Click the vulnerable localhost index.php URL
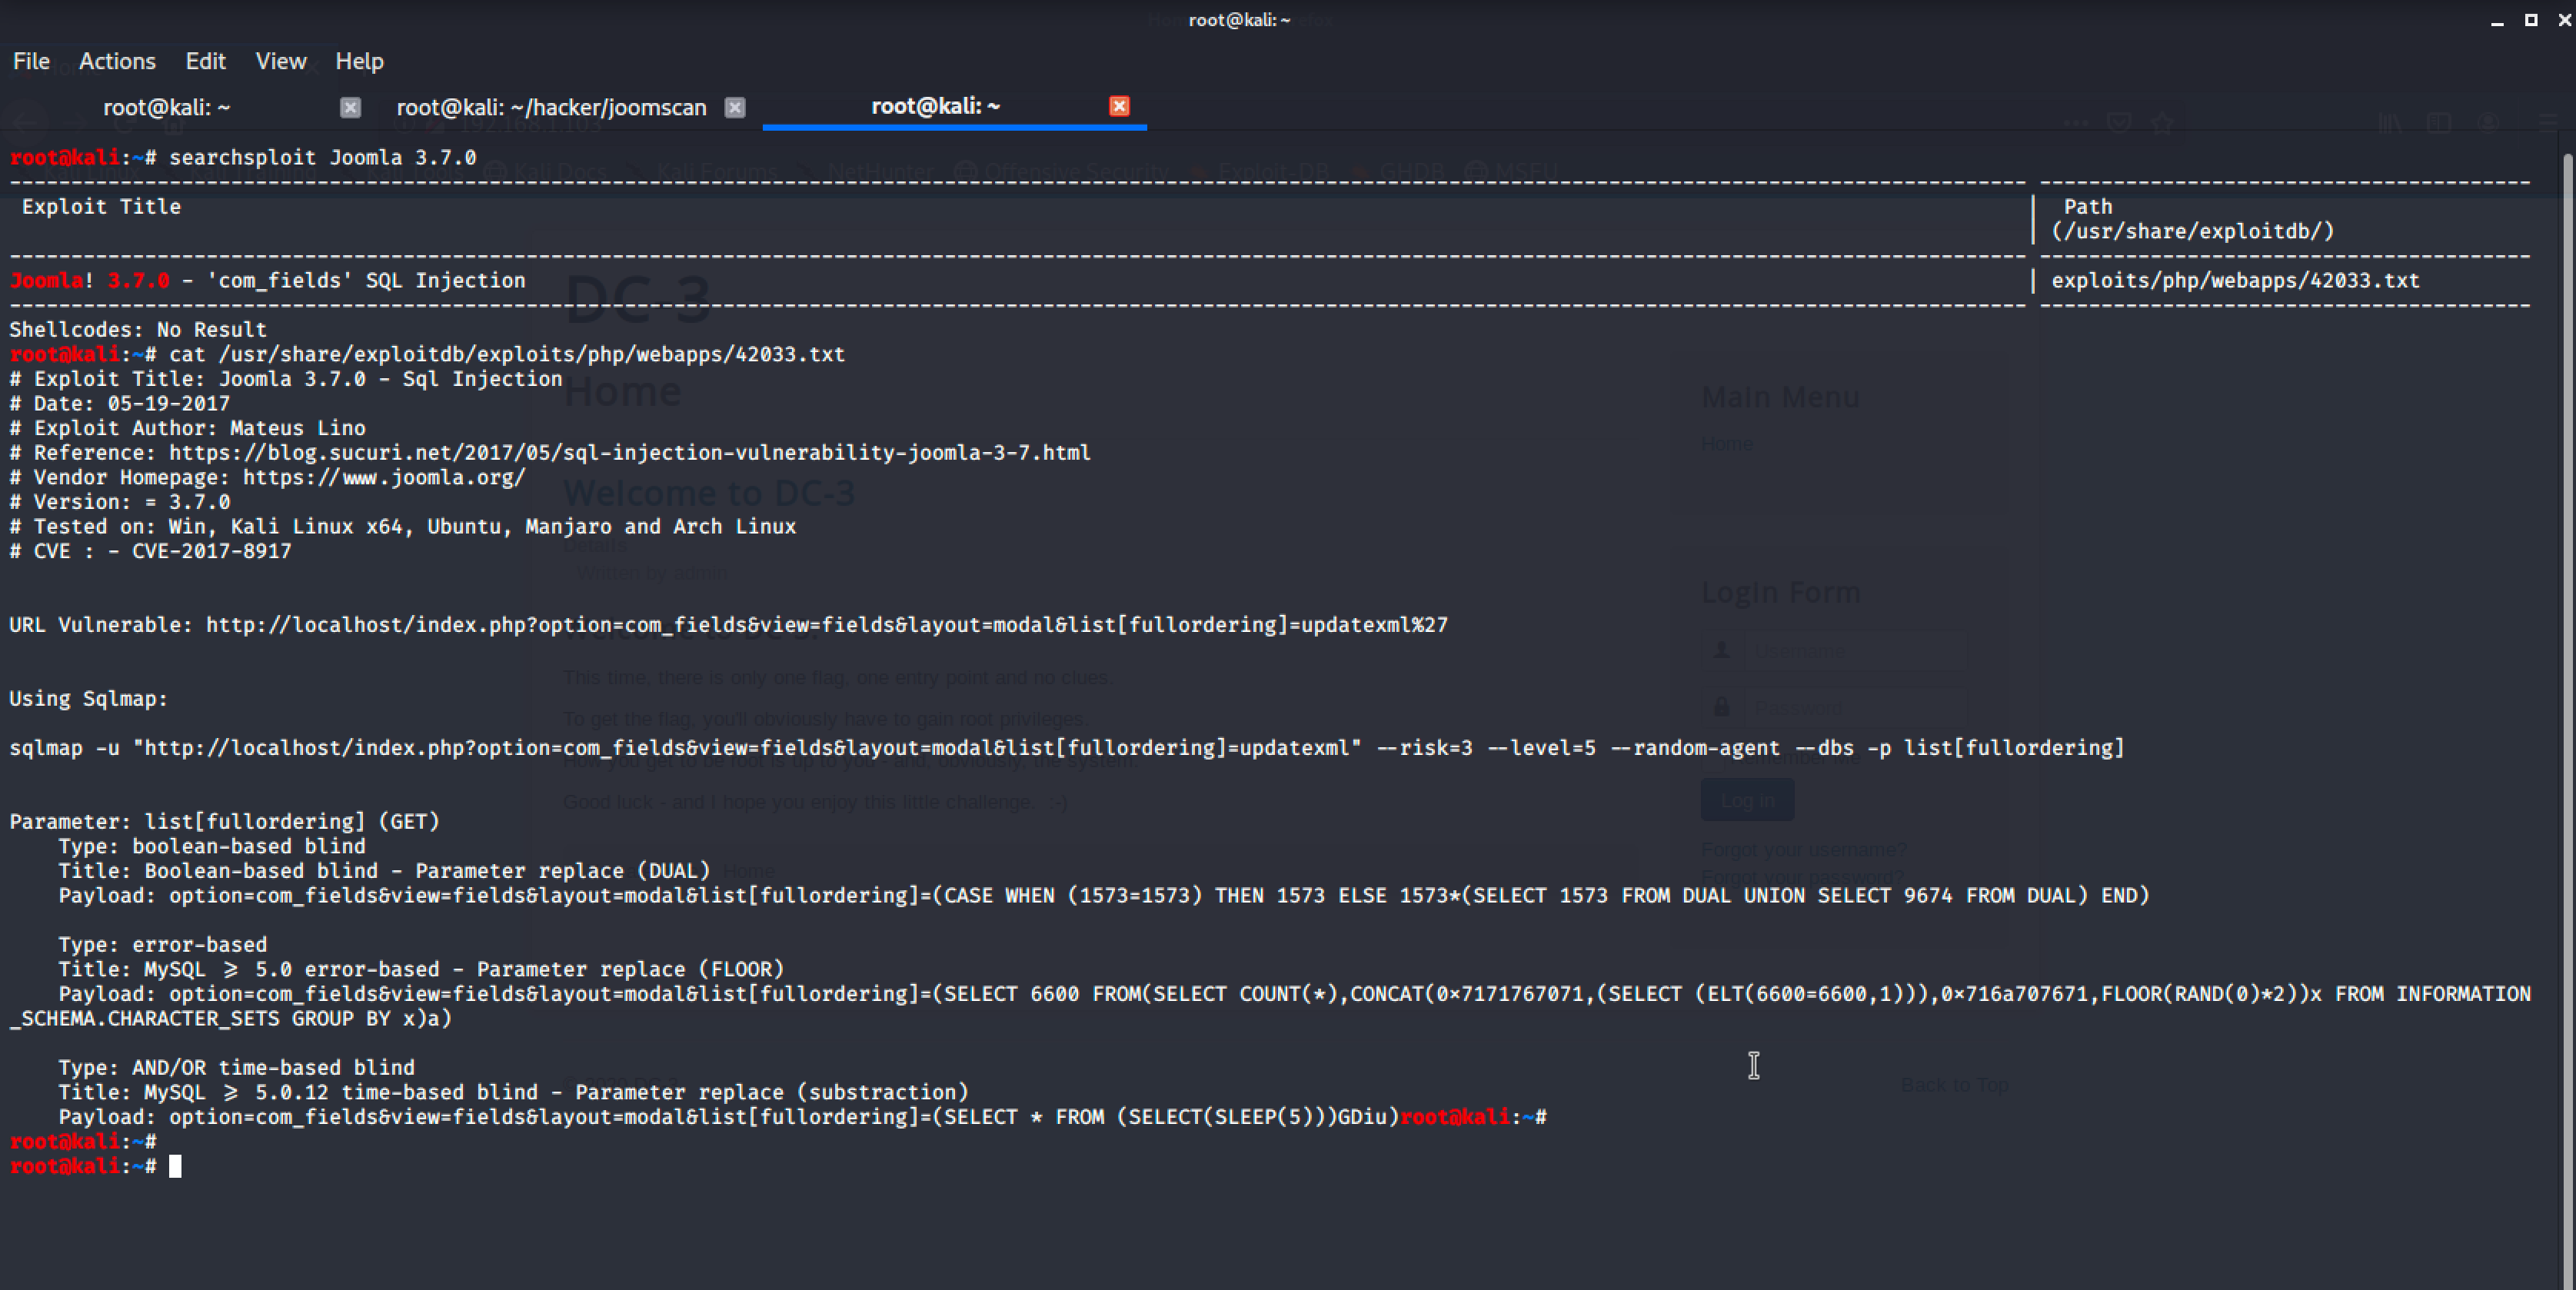Image resolution: width=2576 pixels, height=1290 pixels. click(826, 625)
